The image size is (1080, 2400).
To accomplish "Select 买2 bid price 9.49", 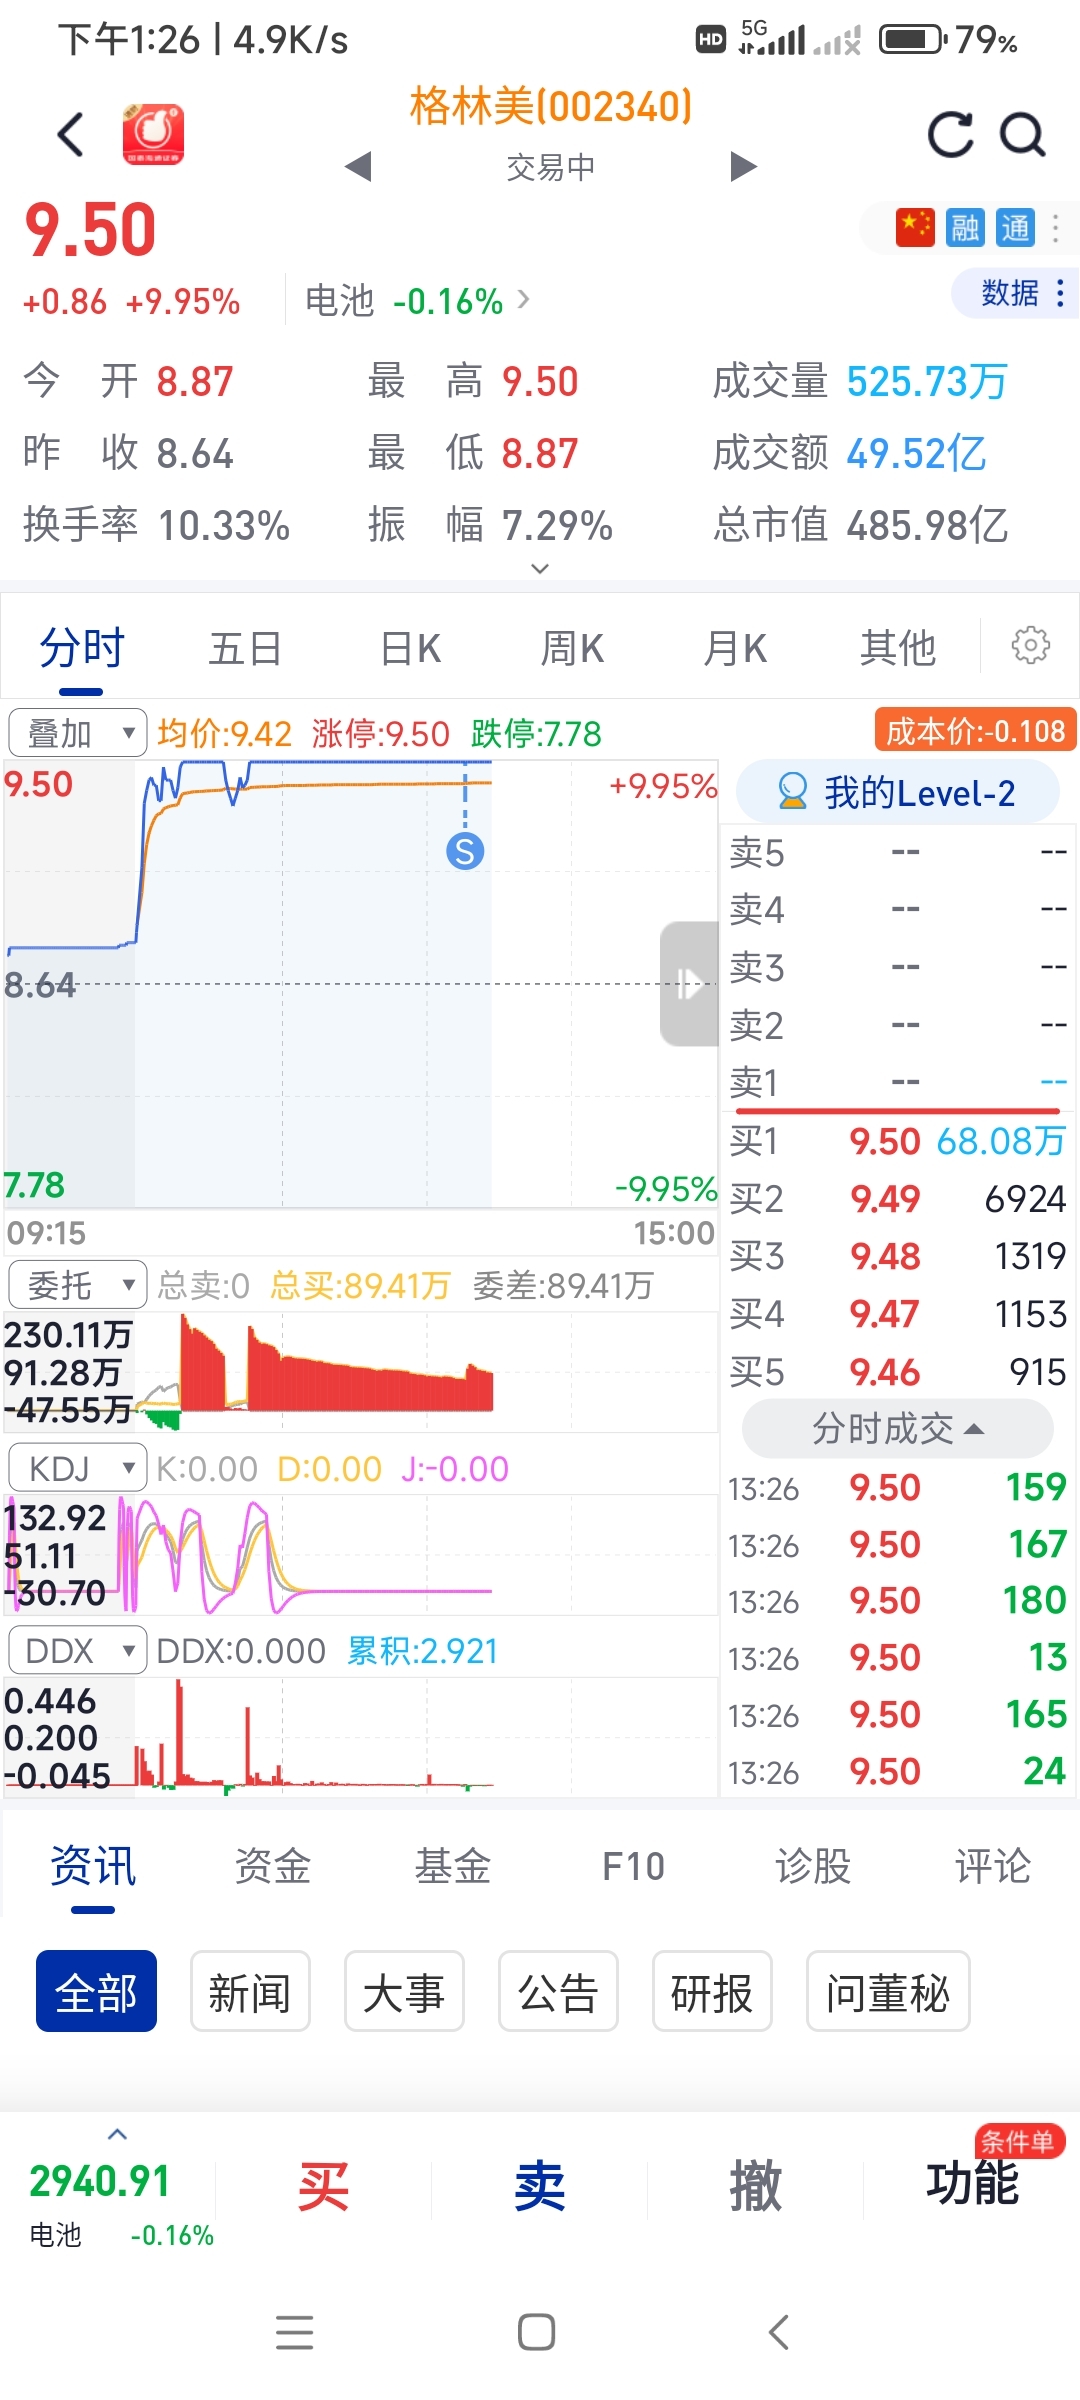I will pos(897,1198).
